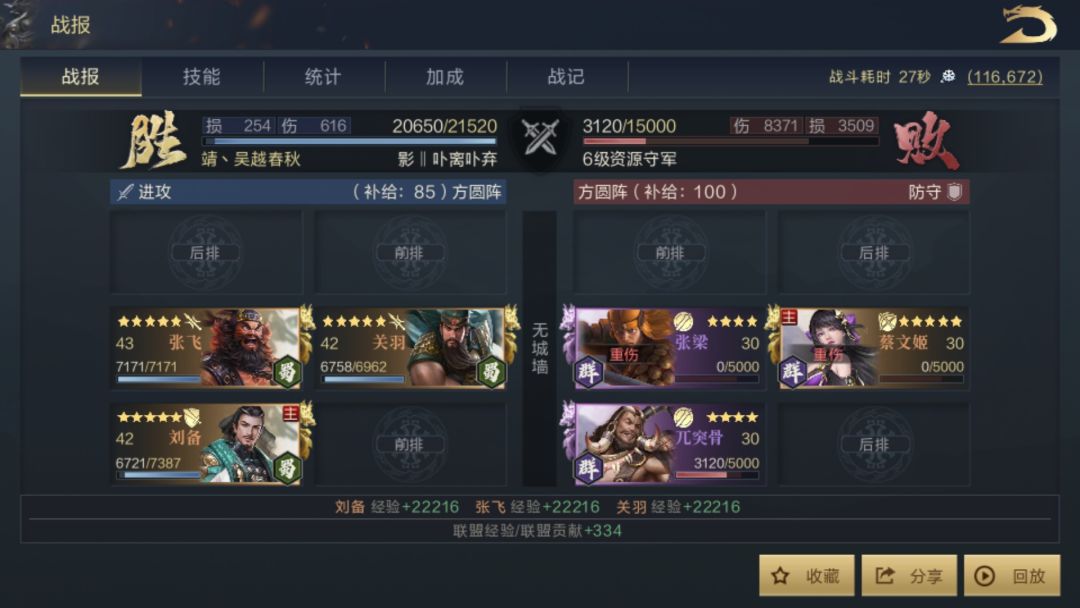Open the 张梁 defender card
The image size is (1080, 608).
668,348
